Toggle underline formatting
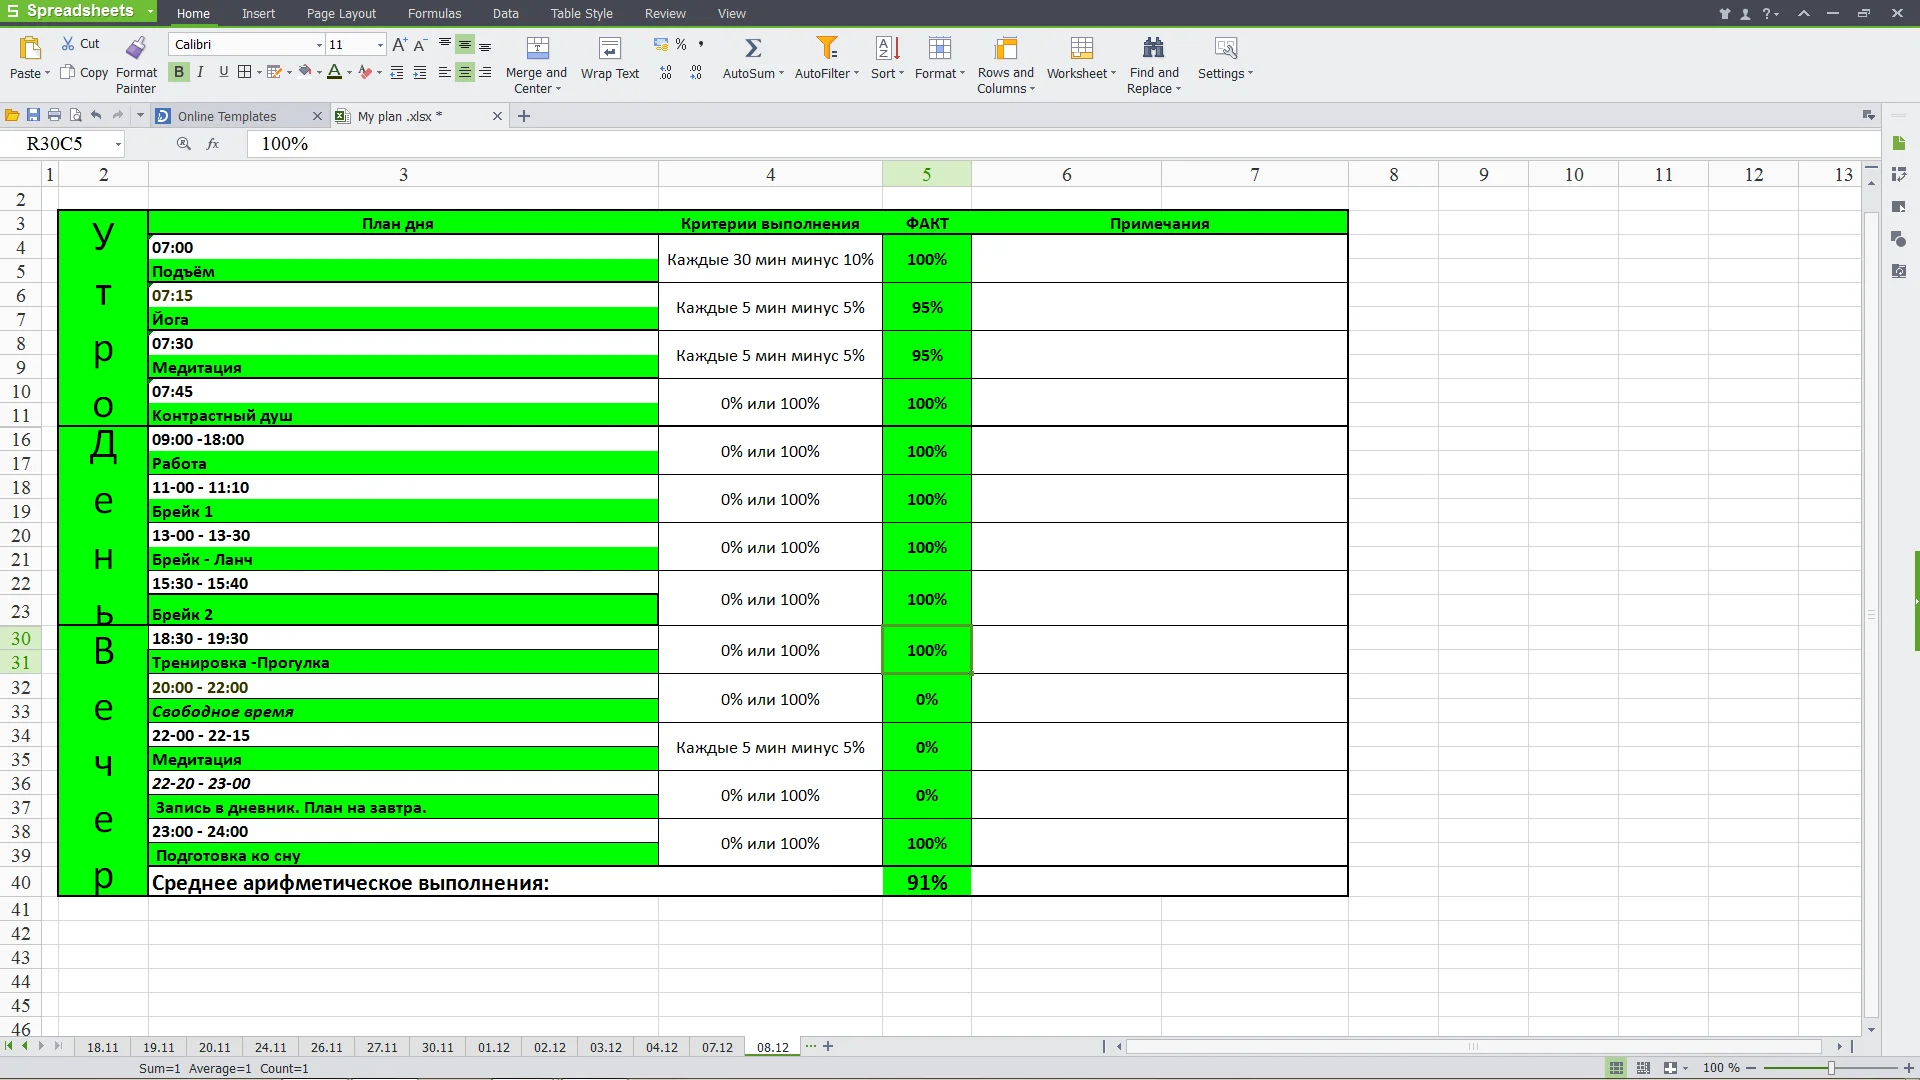The image size is (1920, 1080). coord(223,72)
